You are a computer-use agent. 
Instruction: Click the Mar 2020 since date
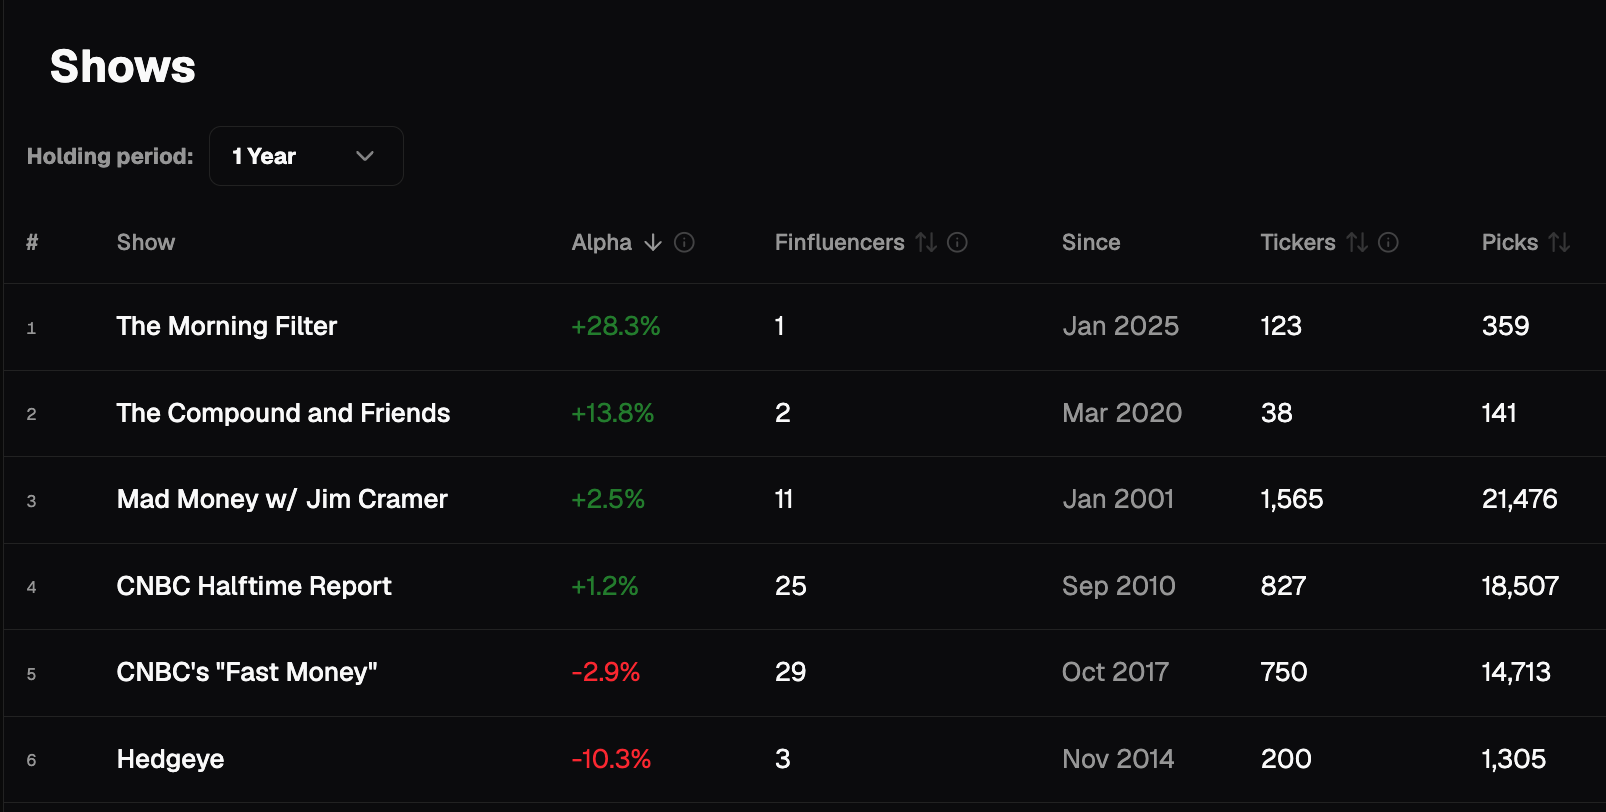click(x=1122, y=413)
